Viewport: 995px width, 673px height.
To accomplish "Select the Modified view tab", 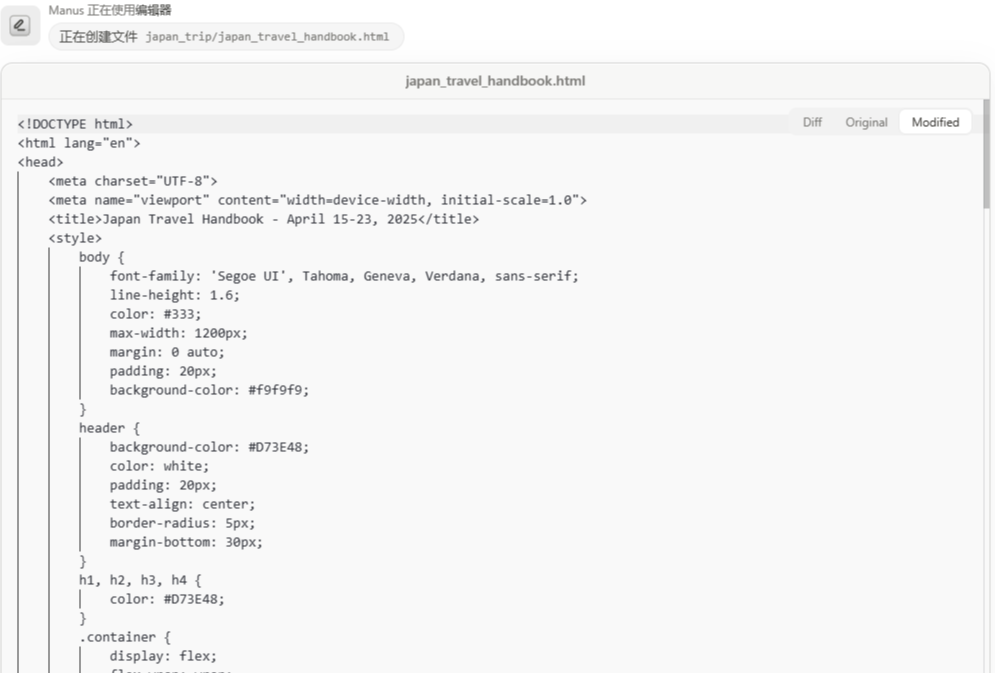I will pyautogui.click(x=935, y=122).
